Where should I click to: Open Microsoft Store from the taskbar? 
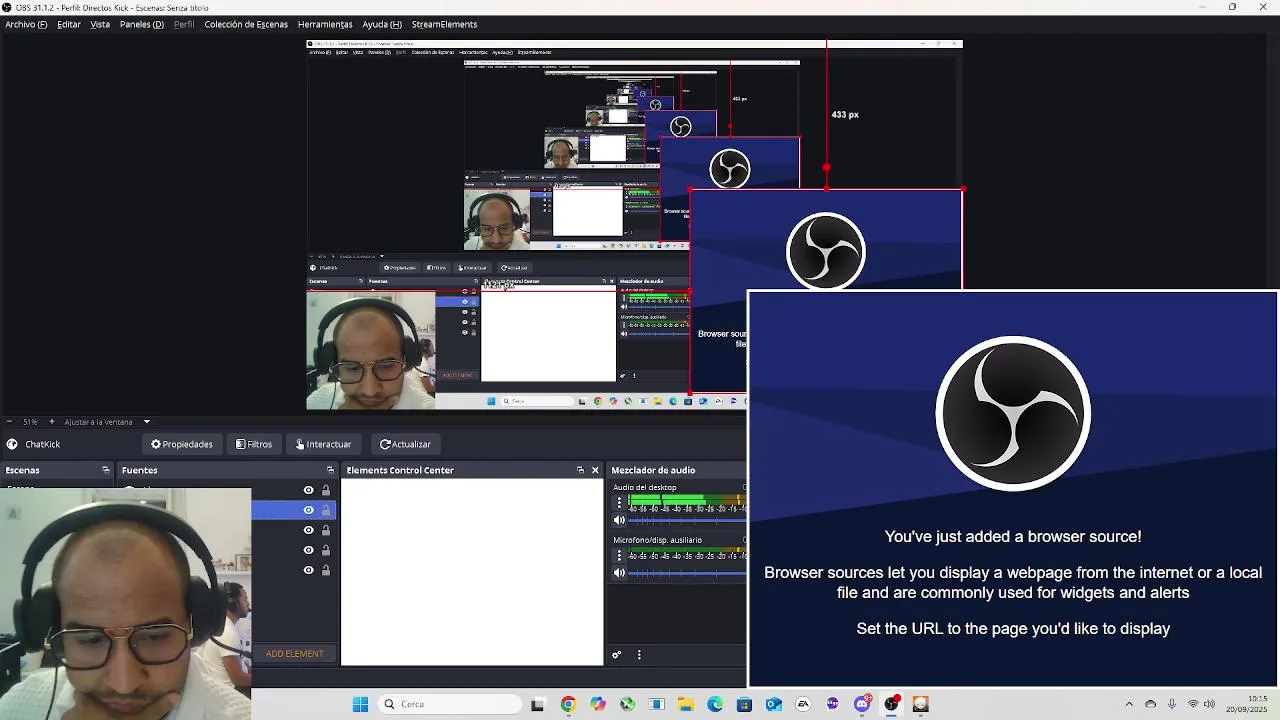click(x=744, y=704)
